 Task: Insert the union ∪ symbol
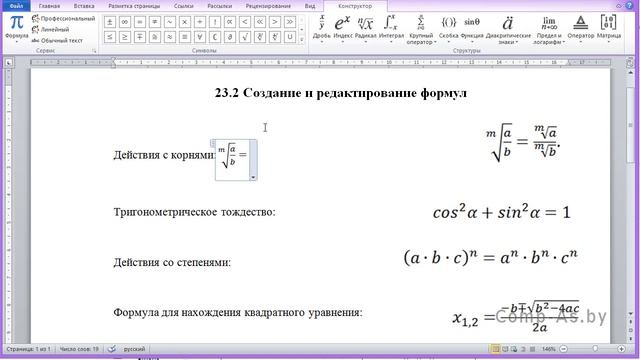point(290,37)
